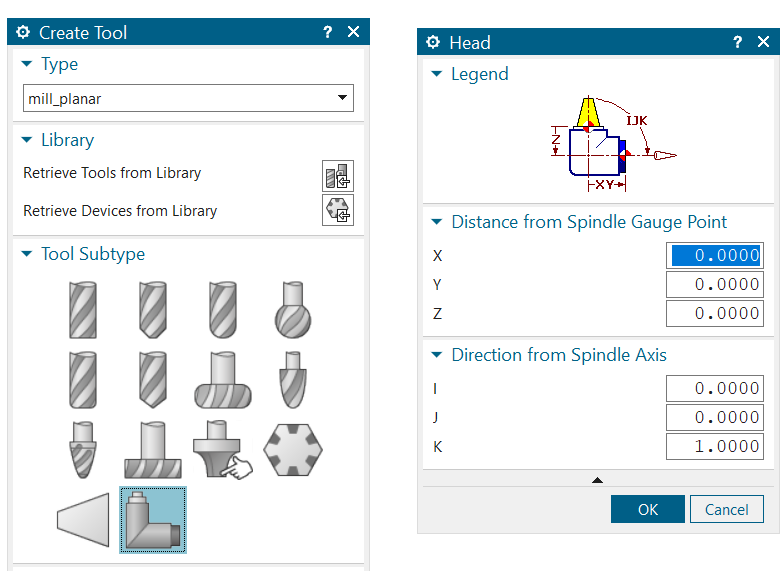Click Cancel in the Head dialog

tap(726, 509)
